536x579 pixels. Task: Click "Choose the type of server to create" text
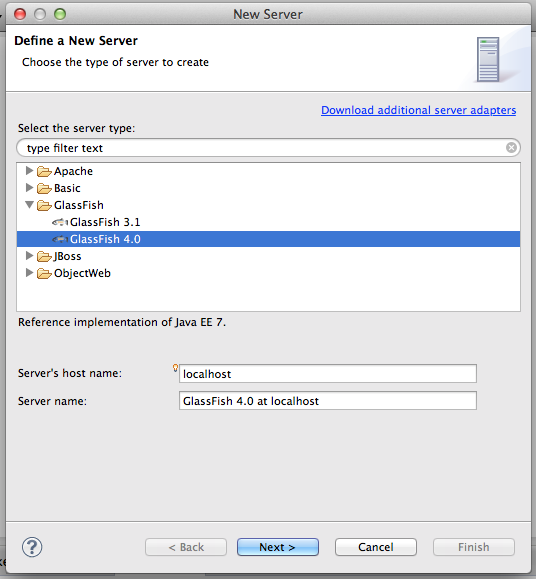[x=115, y=62]
